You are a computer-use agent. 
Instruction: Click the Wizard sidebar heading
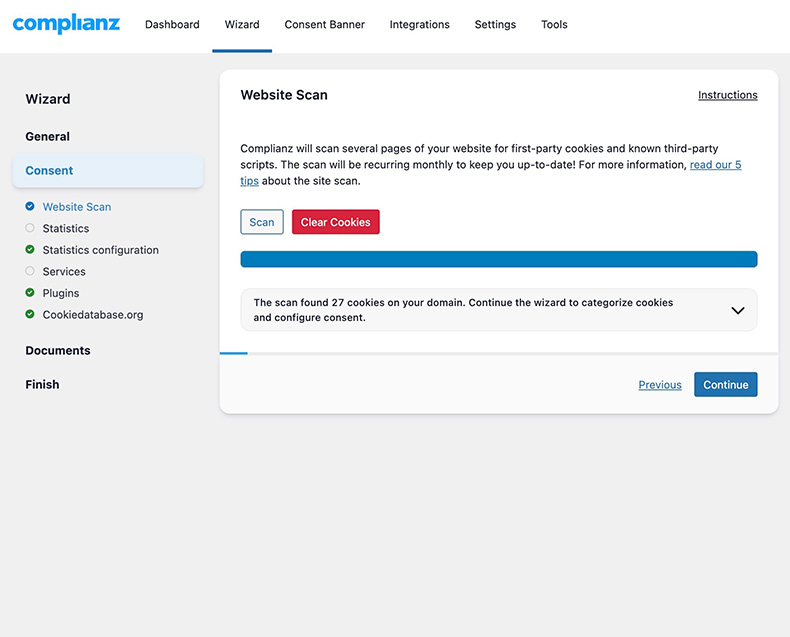coord(48,99)
